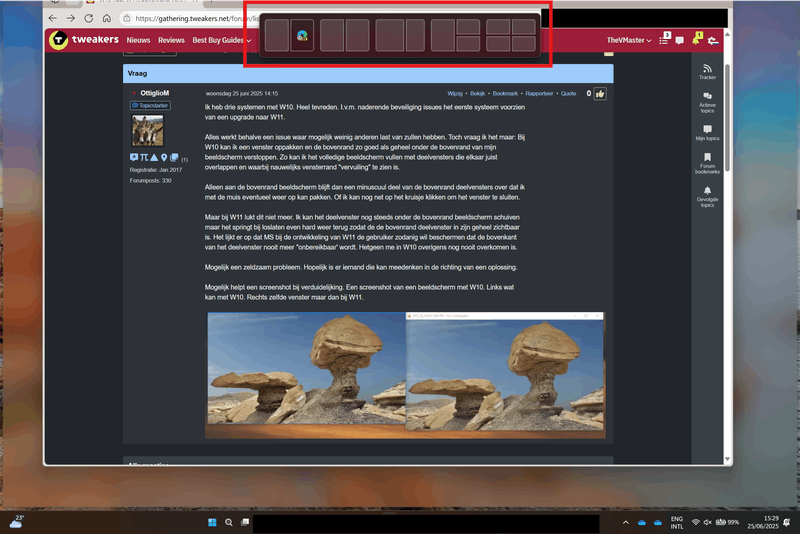Image resolution: width=800 pixels, height=534 pixels.
Task: Click the Tweakers logo
Action: pyautogui.click(x=84, y=40)
